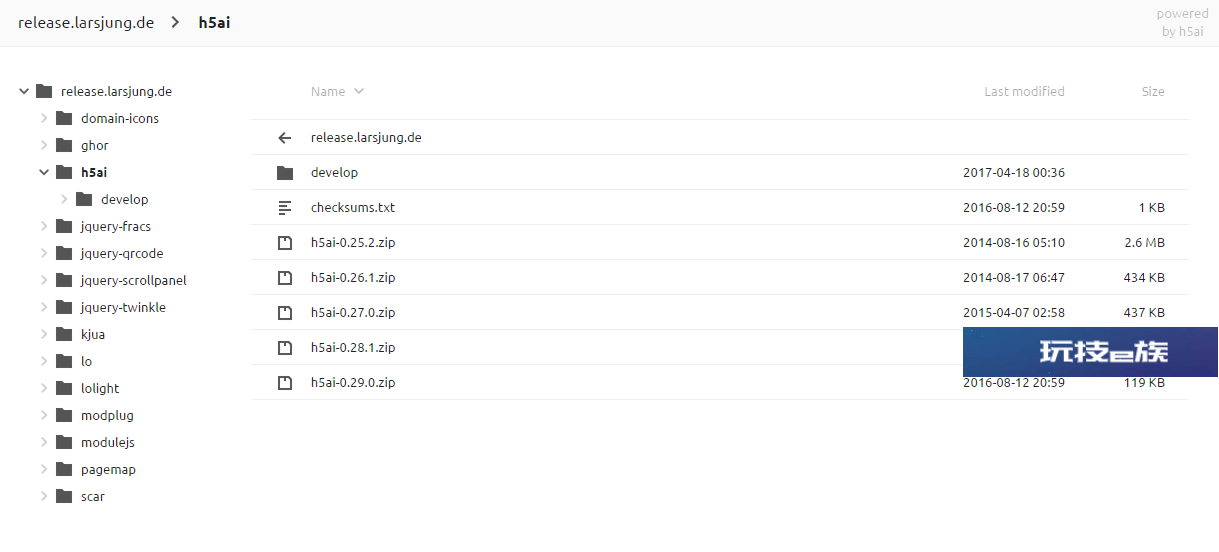Click the modulejs folder icon
Viewport: 1219px width, 552px height.
[64, 442]
